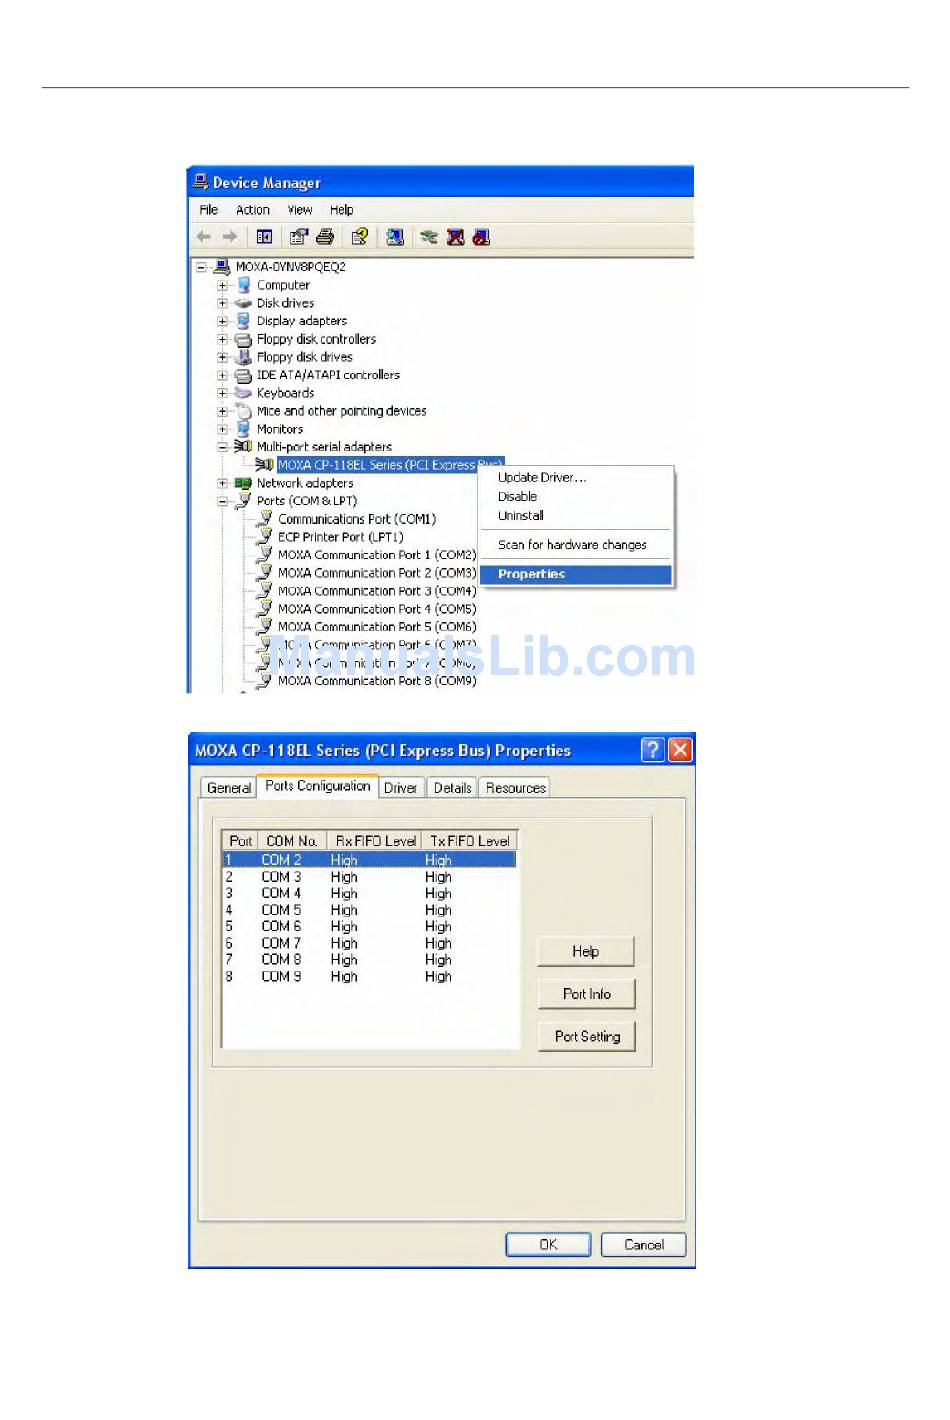Switch to the General tab
Screen dimensions: 950x1420
[228, 788]
